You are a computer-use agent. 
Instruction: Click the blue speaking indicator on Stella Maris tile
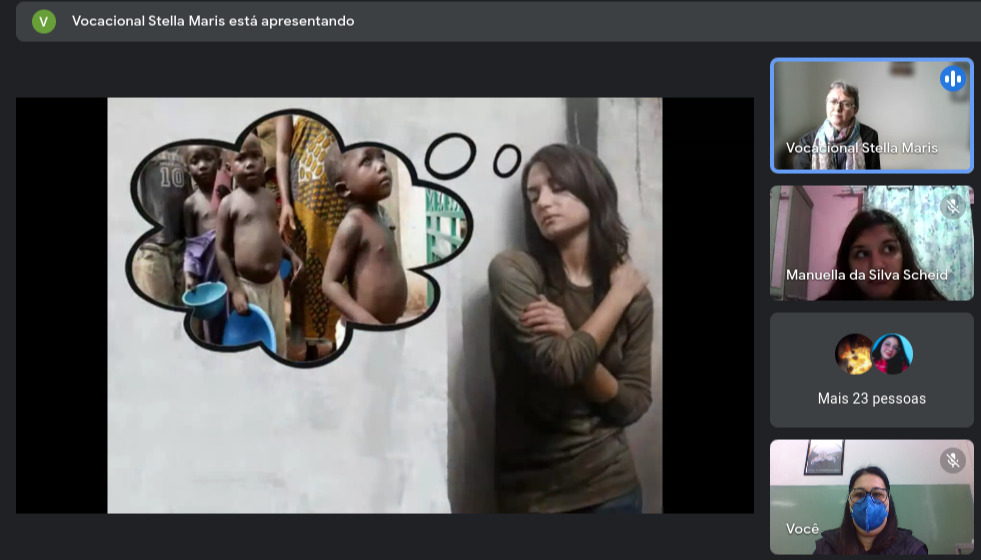point(952,79)
